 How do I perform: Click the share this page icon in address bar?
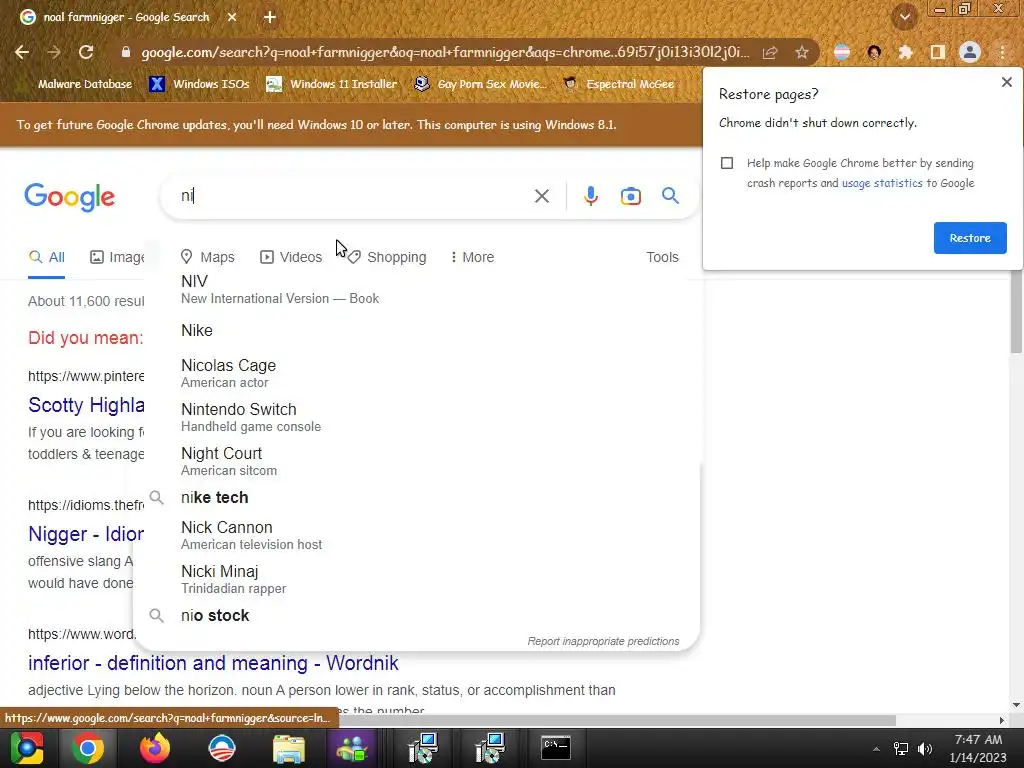coord(770,52)
